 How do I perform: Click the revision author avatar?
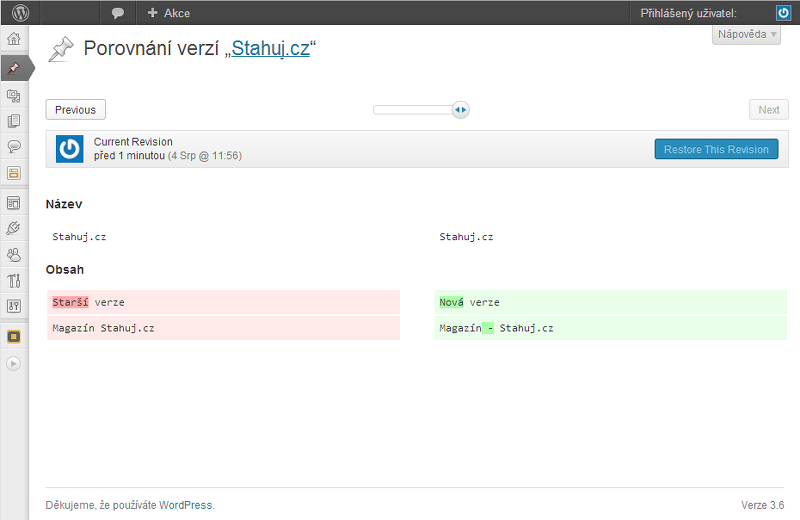tap(69, 149)
